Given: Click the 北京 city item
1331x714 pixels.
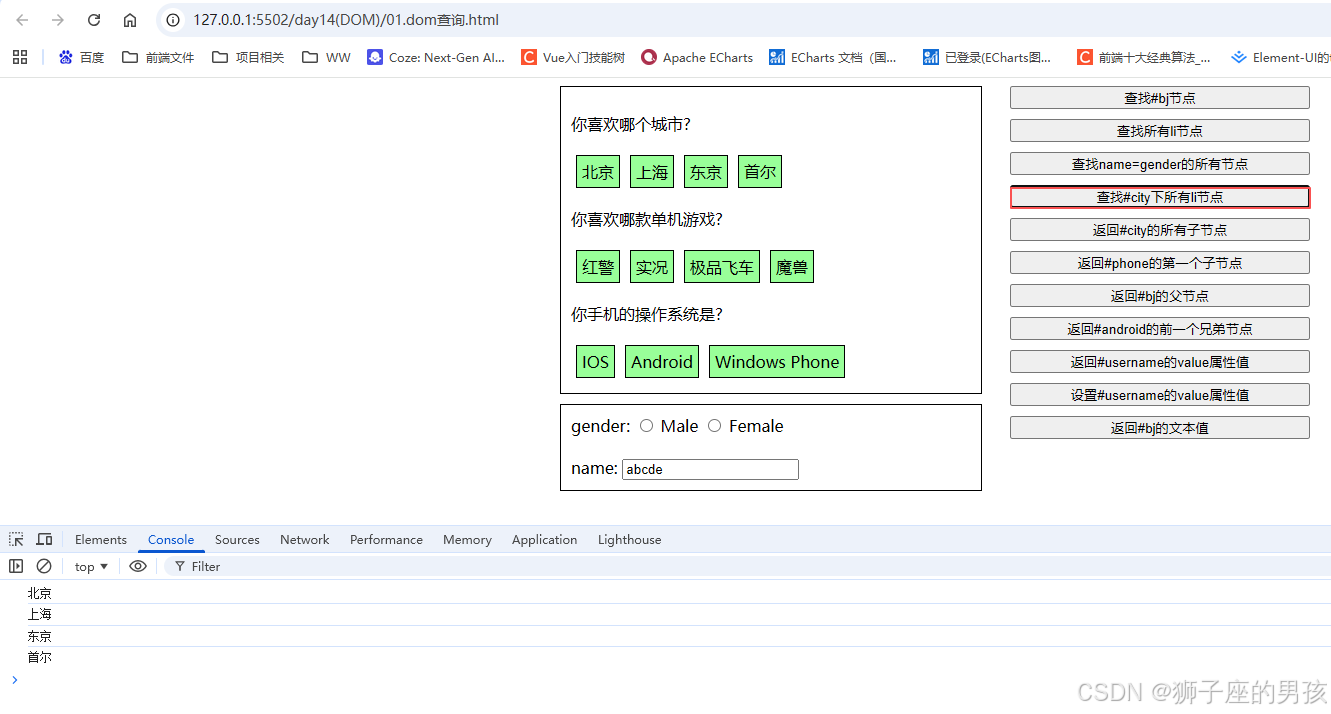Looking at the screenshot, I should pyautogui.click(x=598, y=172).
